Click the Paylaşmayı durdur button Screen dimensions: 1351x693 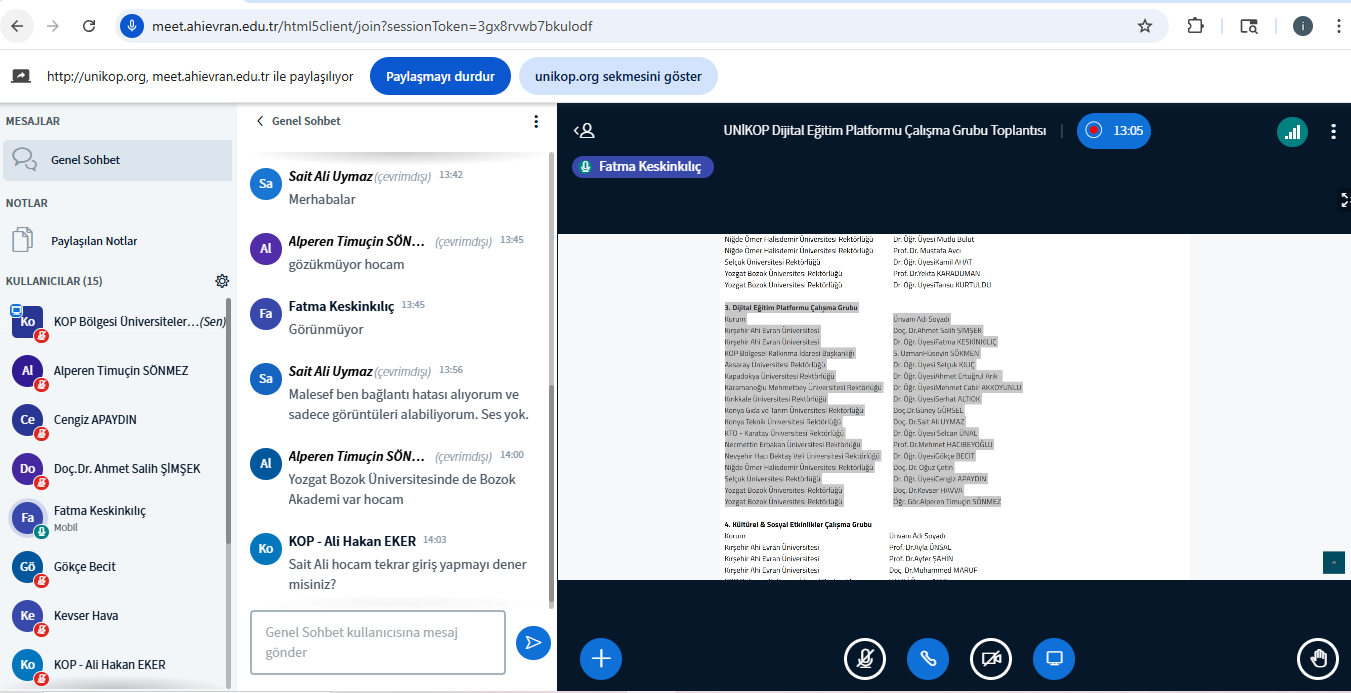(x=440, y=76)
